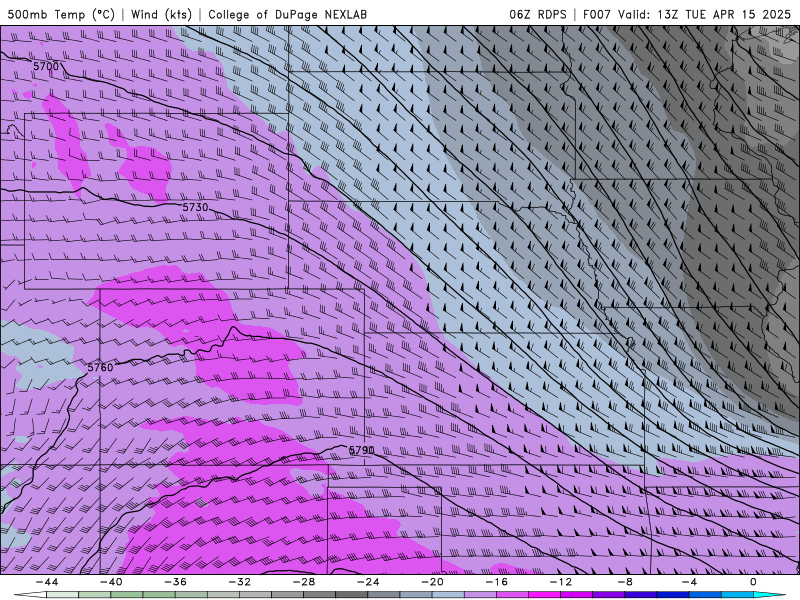
Task: Click the -32 colorbar scale label
Action: (240, 582)
